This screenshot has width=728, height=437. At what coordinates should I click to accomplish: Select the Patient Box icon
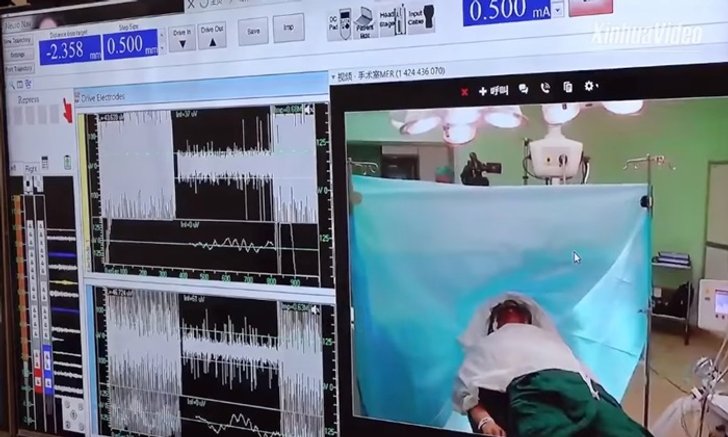point(366,19)
